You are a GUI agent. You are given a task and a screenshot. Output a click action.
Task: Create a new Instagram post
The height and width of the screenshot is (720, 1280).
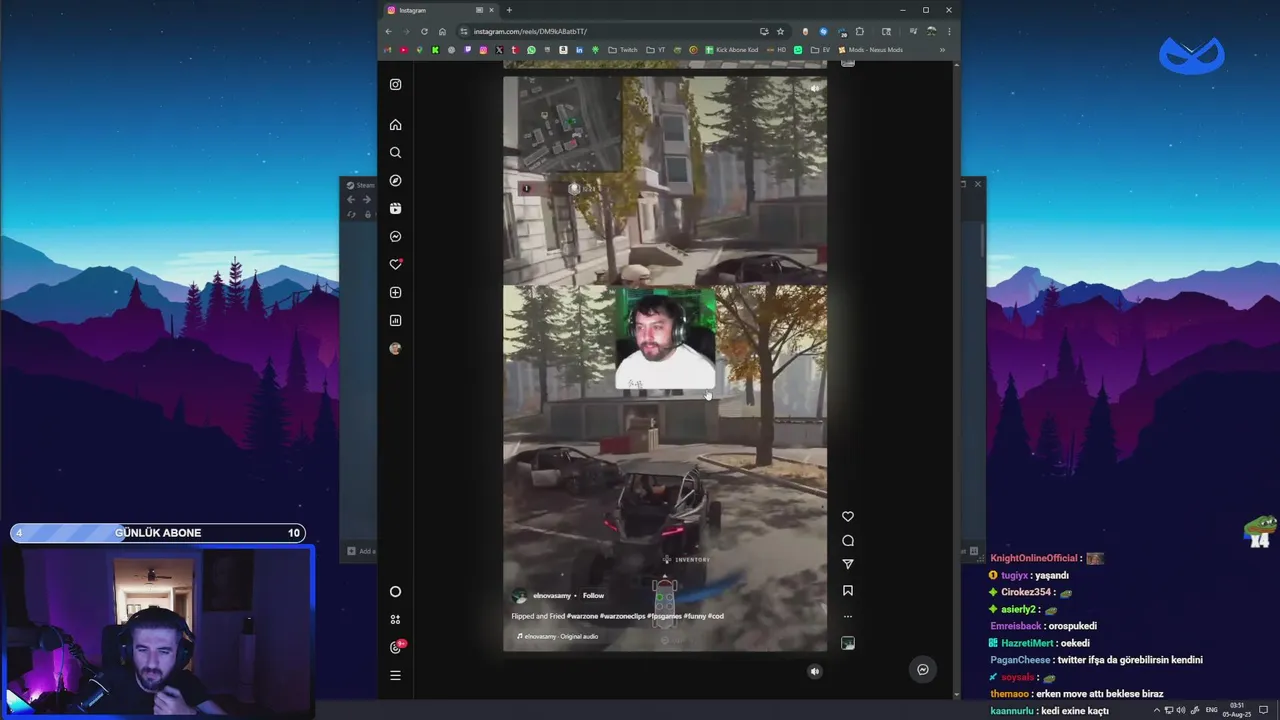pos(395,293)
